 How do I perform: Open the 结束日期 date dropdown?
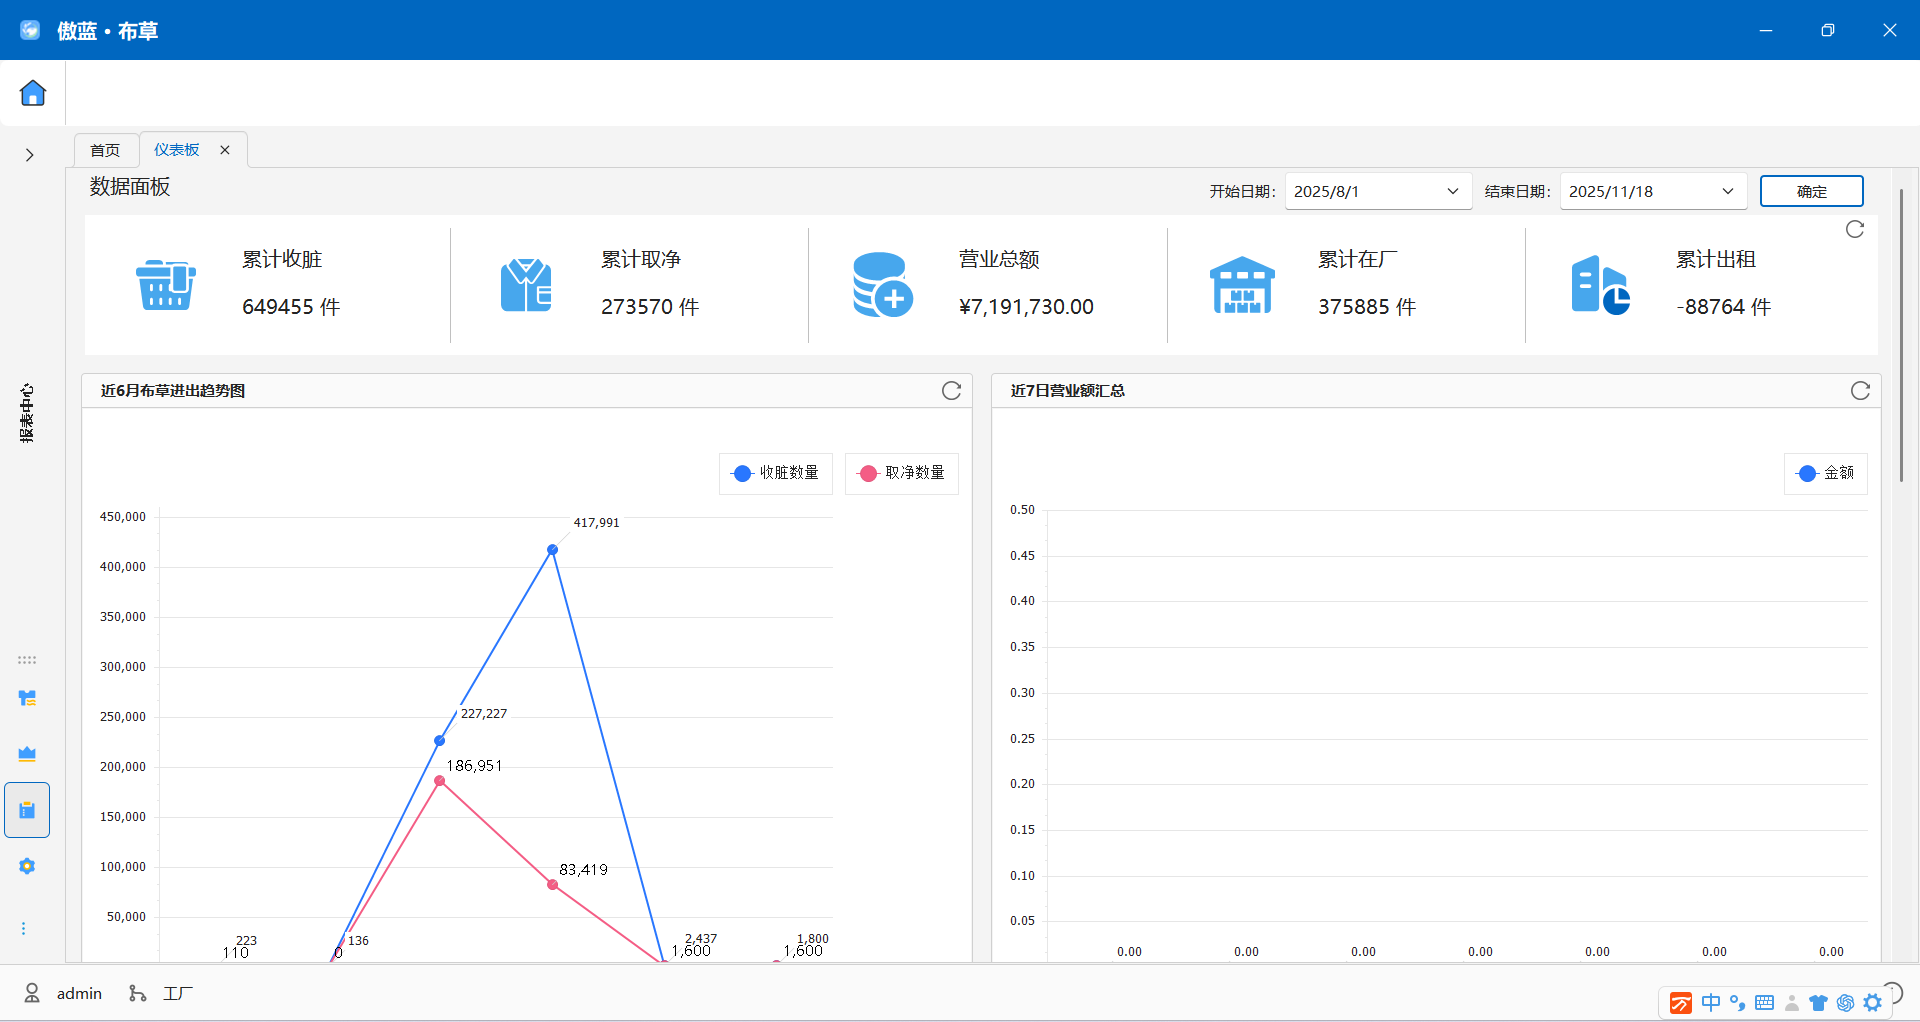point(1727,190)
